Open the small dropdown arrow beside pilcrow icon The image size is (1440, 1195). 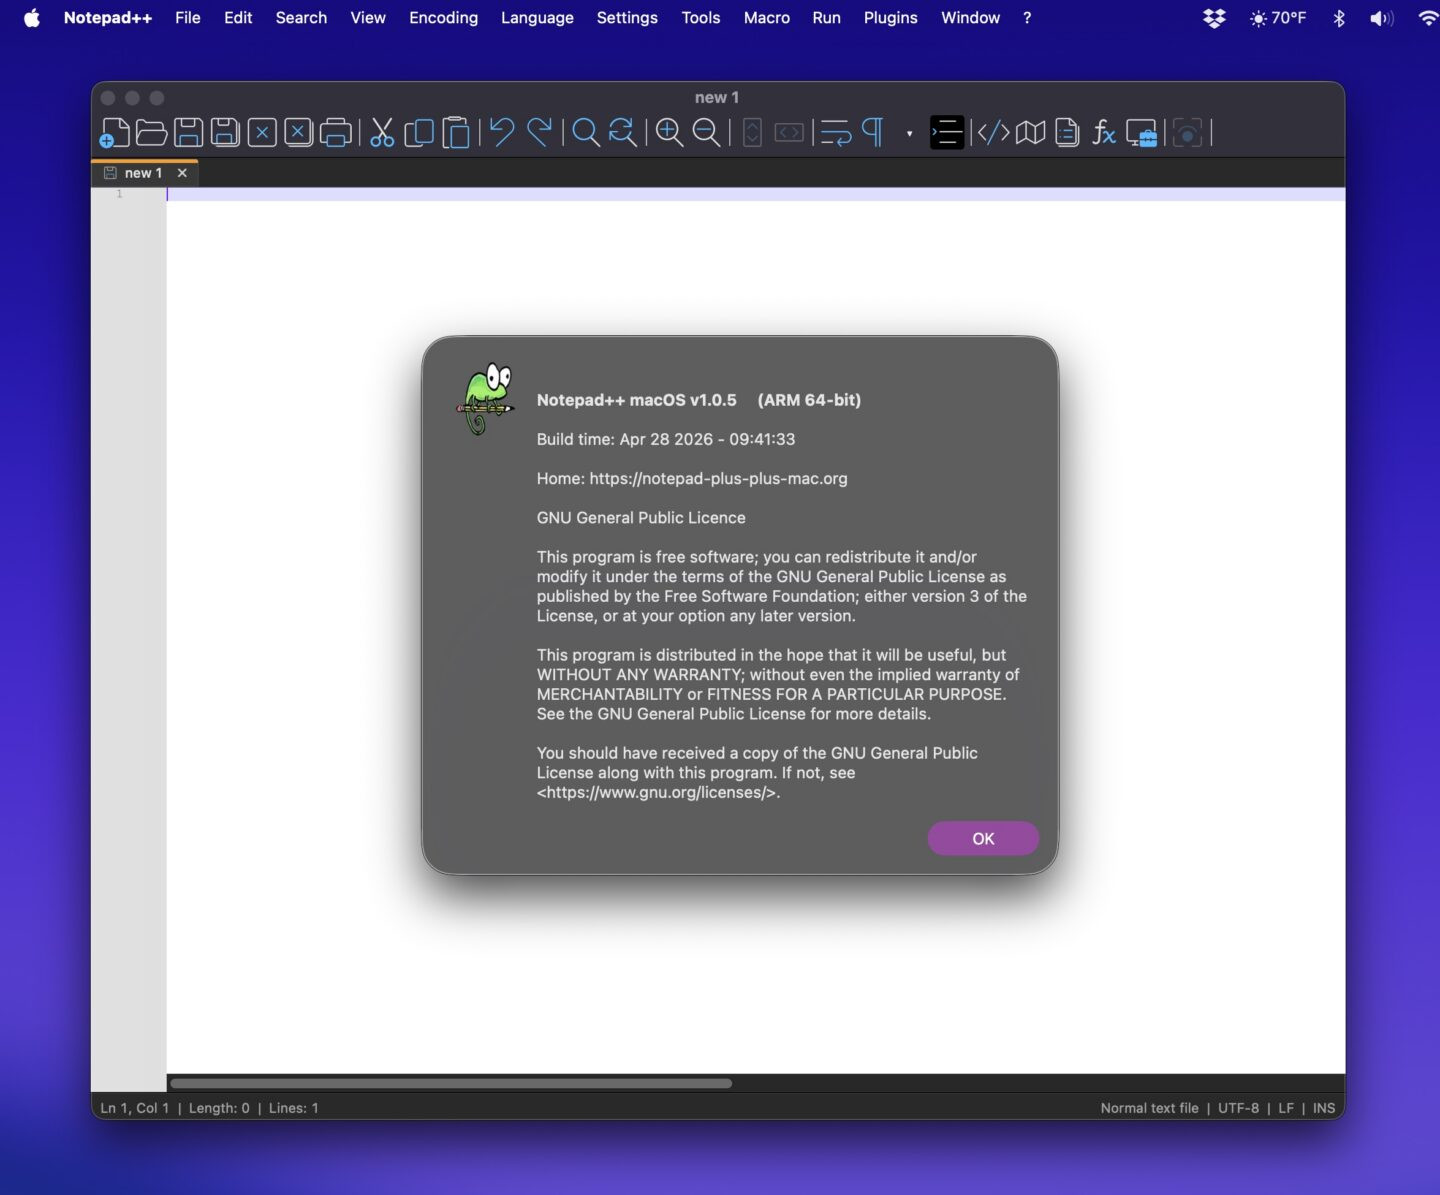coord(909,133)
